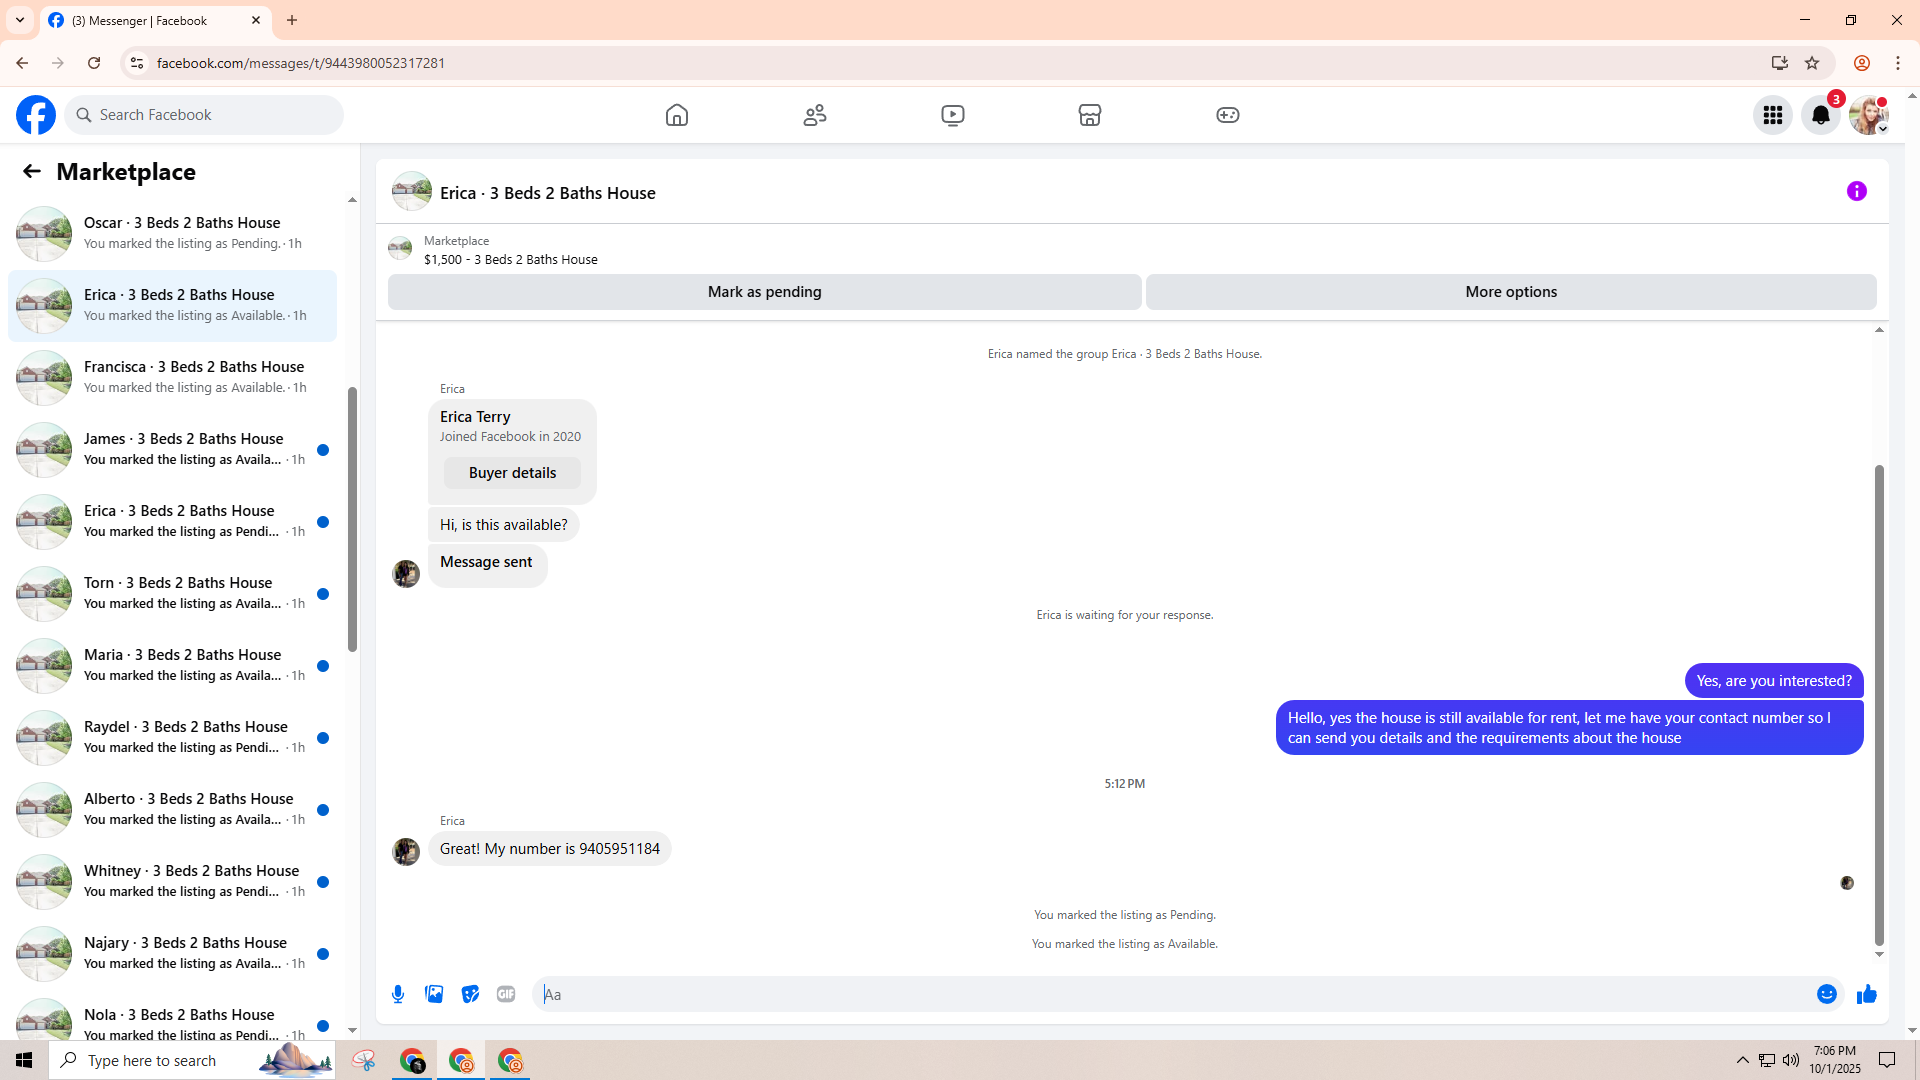Image resolution: width=1920 pixels, height=1080 pixels.
Task: Open the Windows Start menu
Action: point(24,1060)
